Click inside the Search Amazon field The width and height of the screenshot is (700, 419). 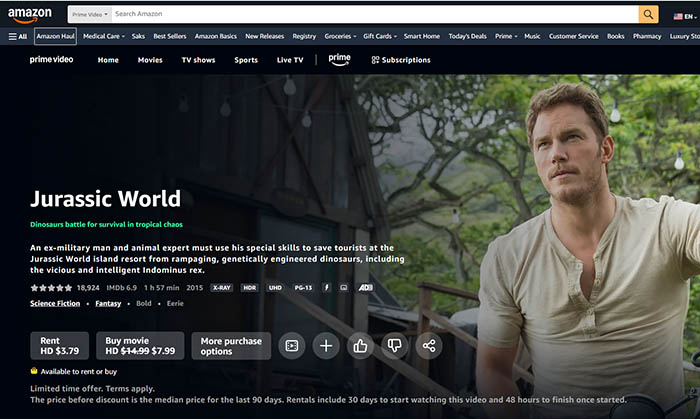[375, 14]
